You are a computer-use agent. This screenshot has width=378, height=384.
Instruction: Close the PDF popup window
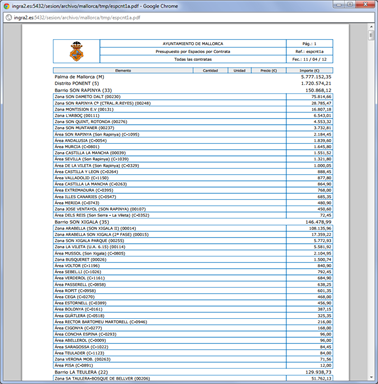point(364,5)
